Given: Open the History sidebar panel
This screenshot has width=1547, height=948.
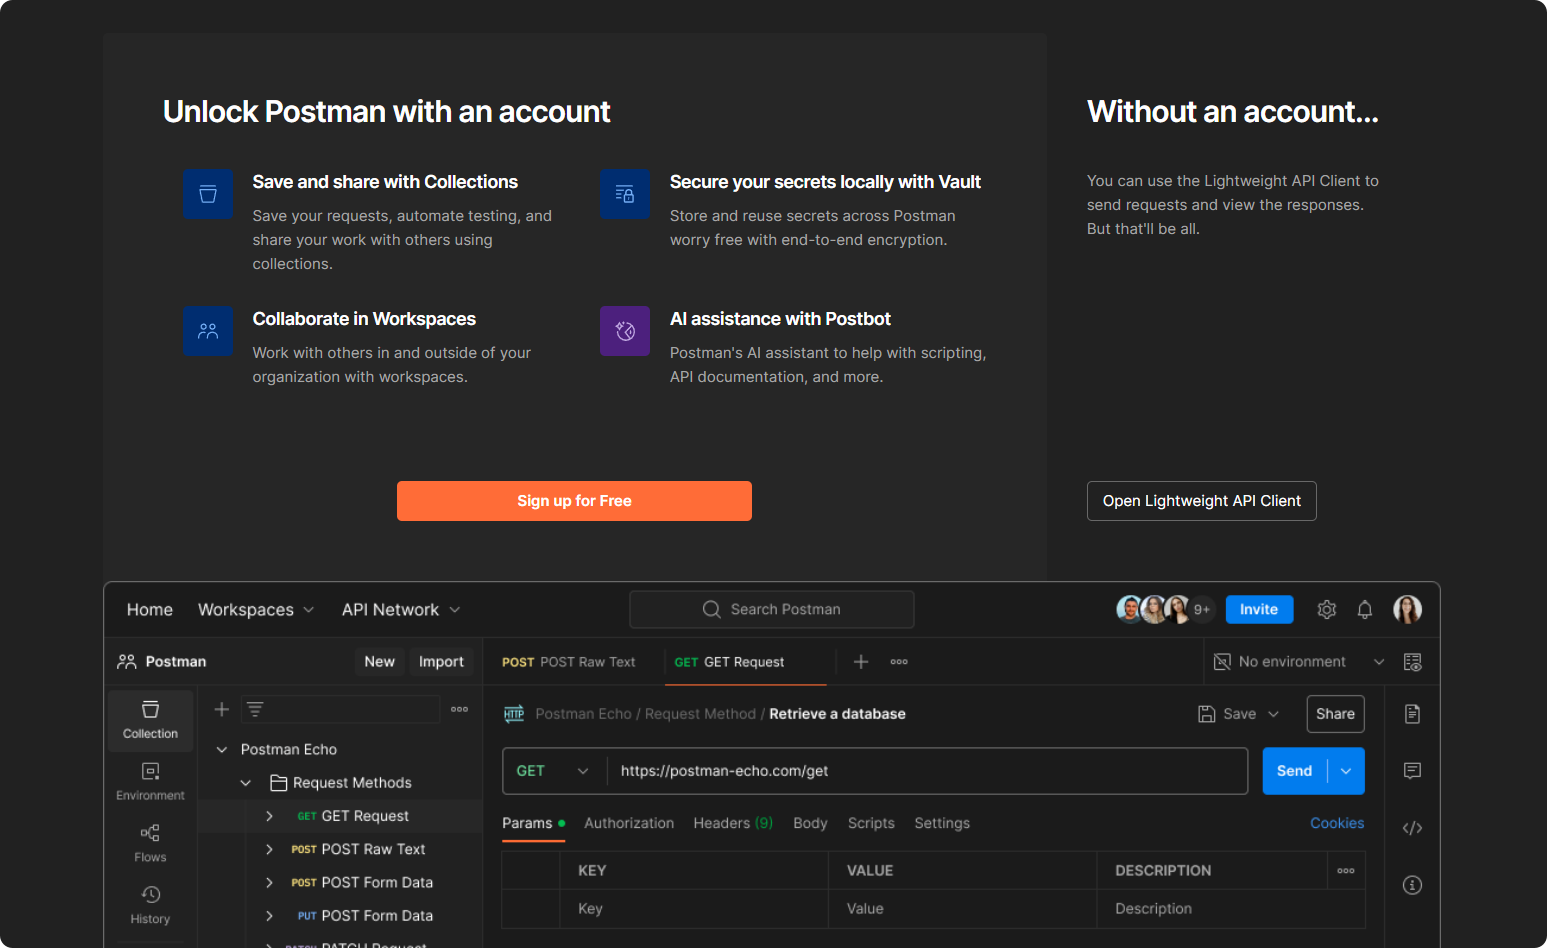Looking at the screenshot, I should point(150,905).
